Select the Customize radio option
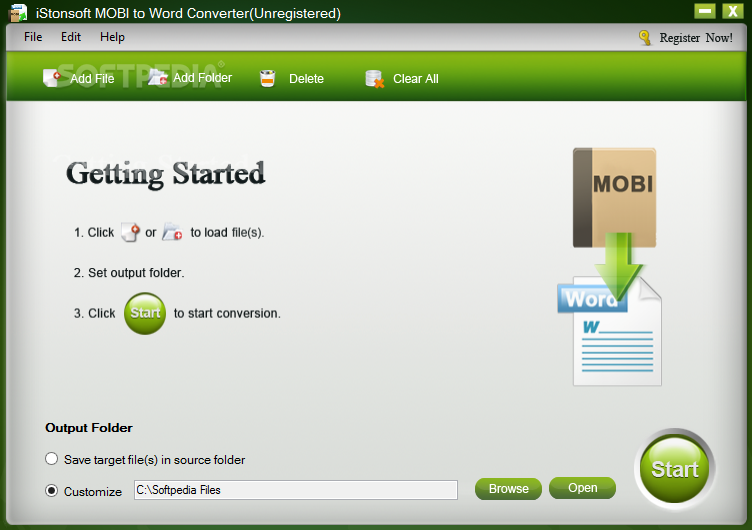The image size is (752, 530). [x=51, y=491]
